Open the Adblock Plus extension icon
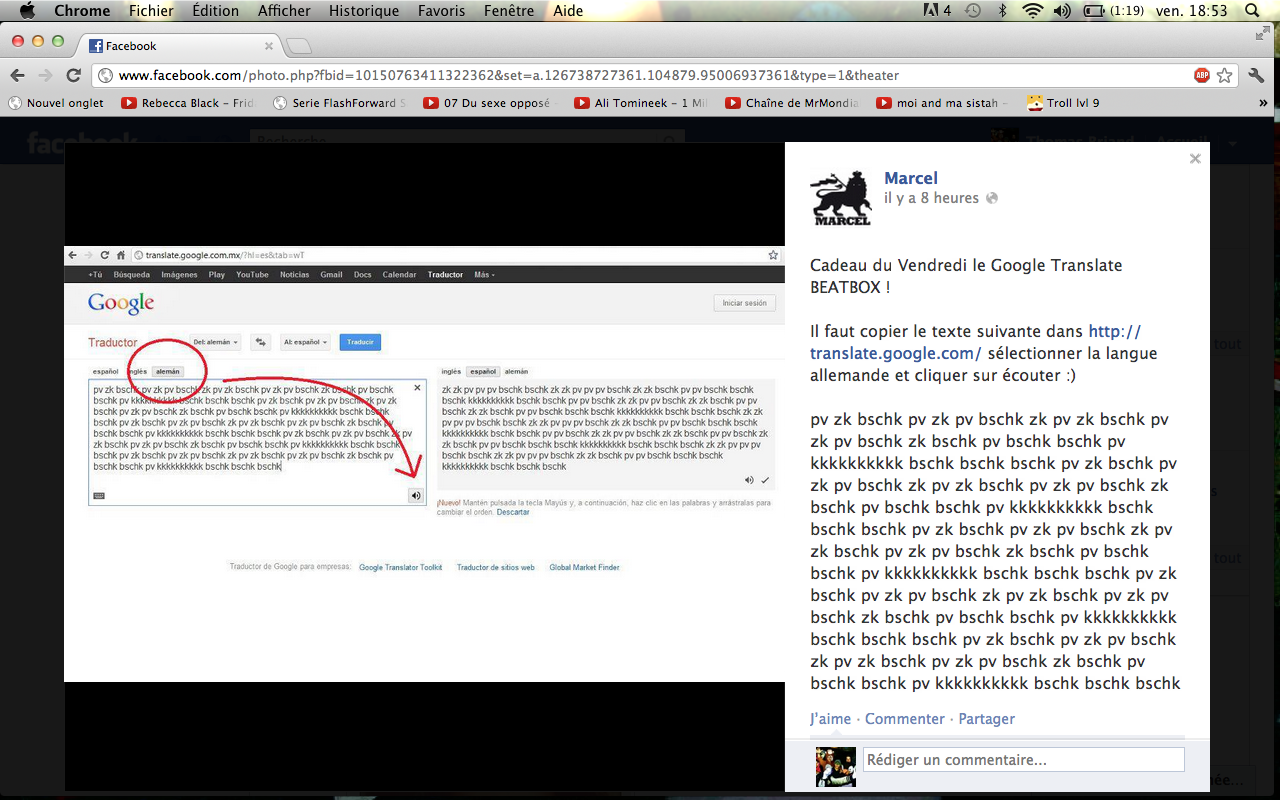This screenshot has width=1280, height=800. pyautogui.click(x=1201, y=75)
